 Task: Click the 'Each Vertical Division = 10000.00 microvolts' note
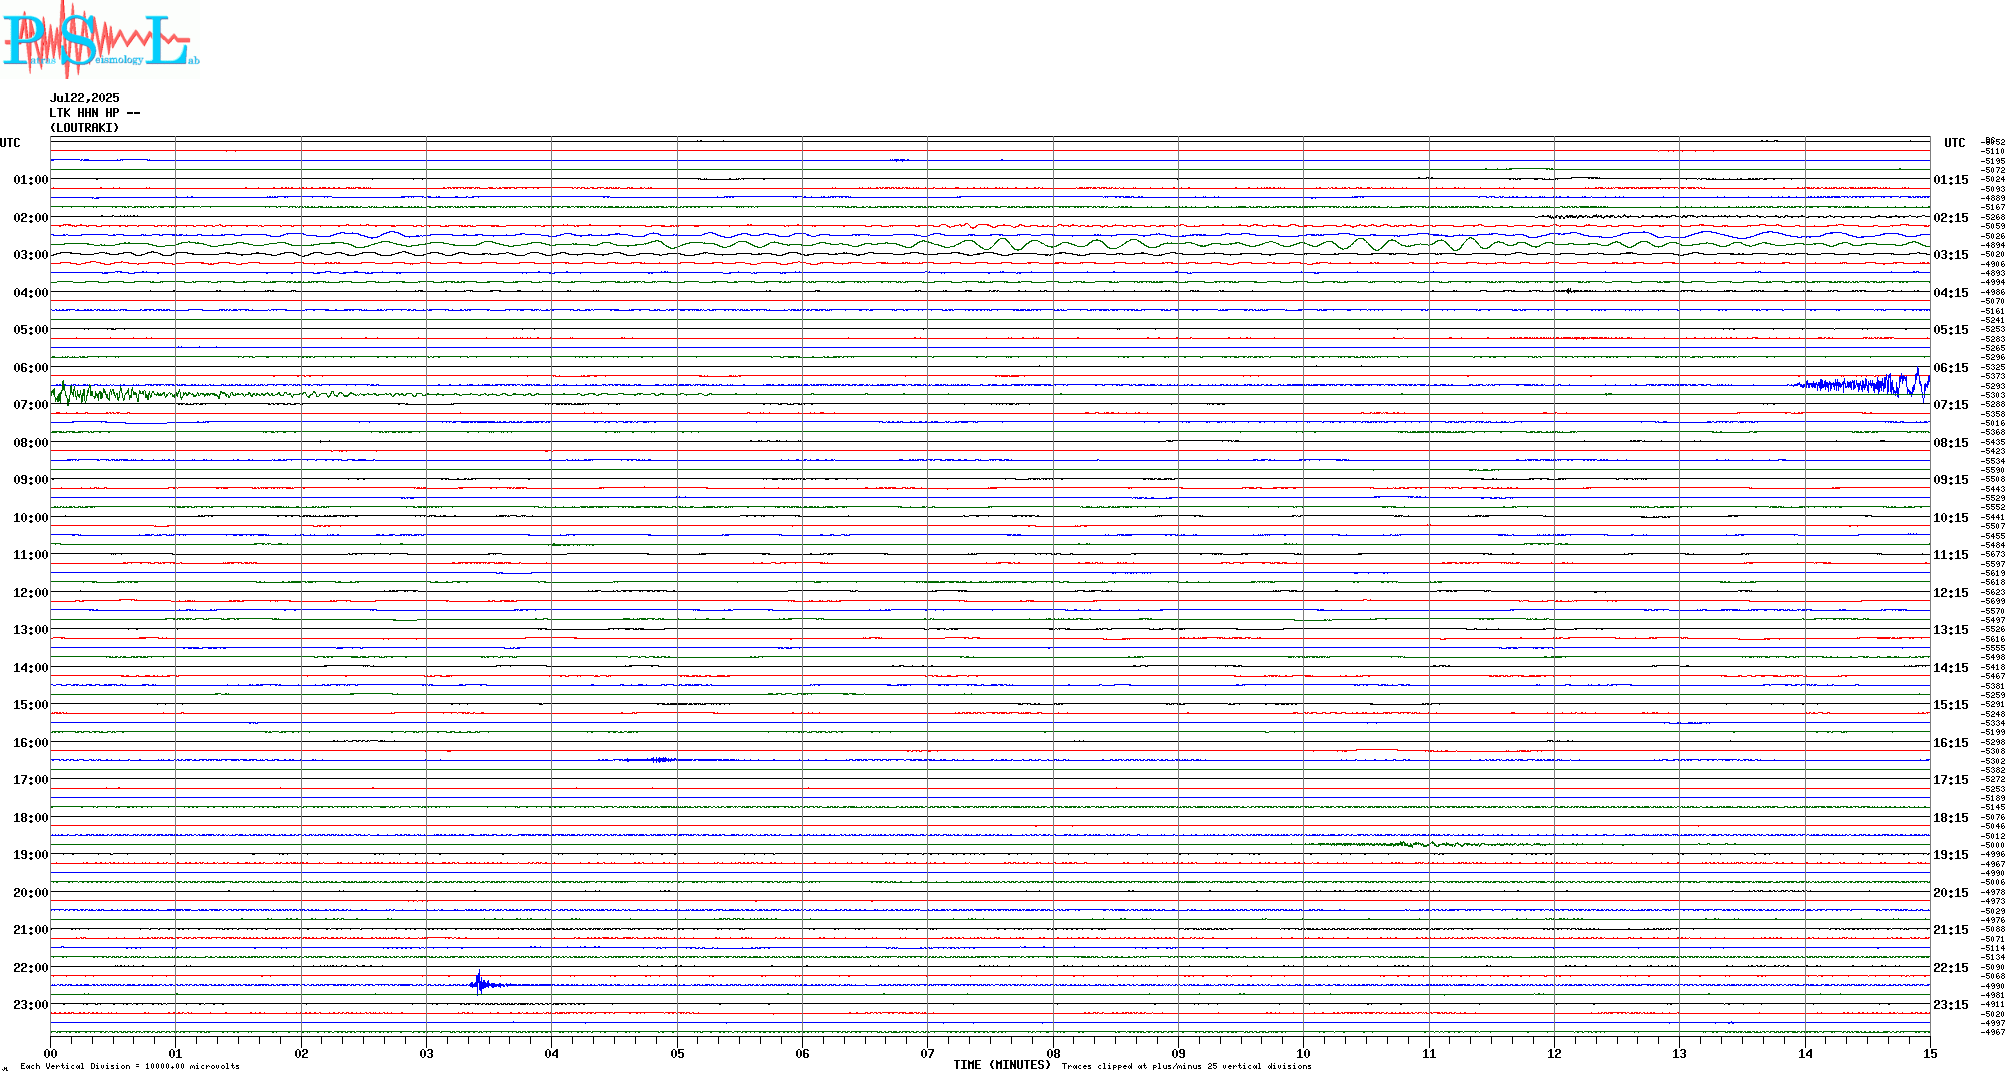pyautogui.click(x=130, y=1066)
